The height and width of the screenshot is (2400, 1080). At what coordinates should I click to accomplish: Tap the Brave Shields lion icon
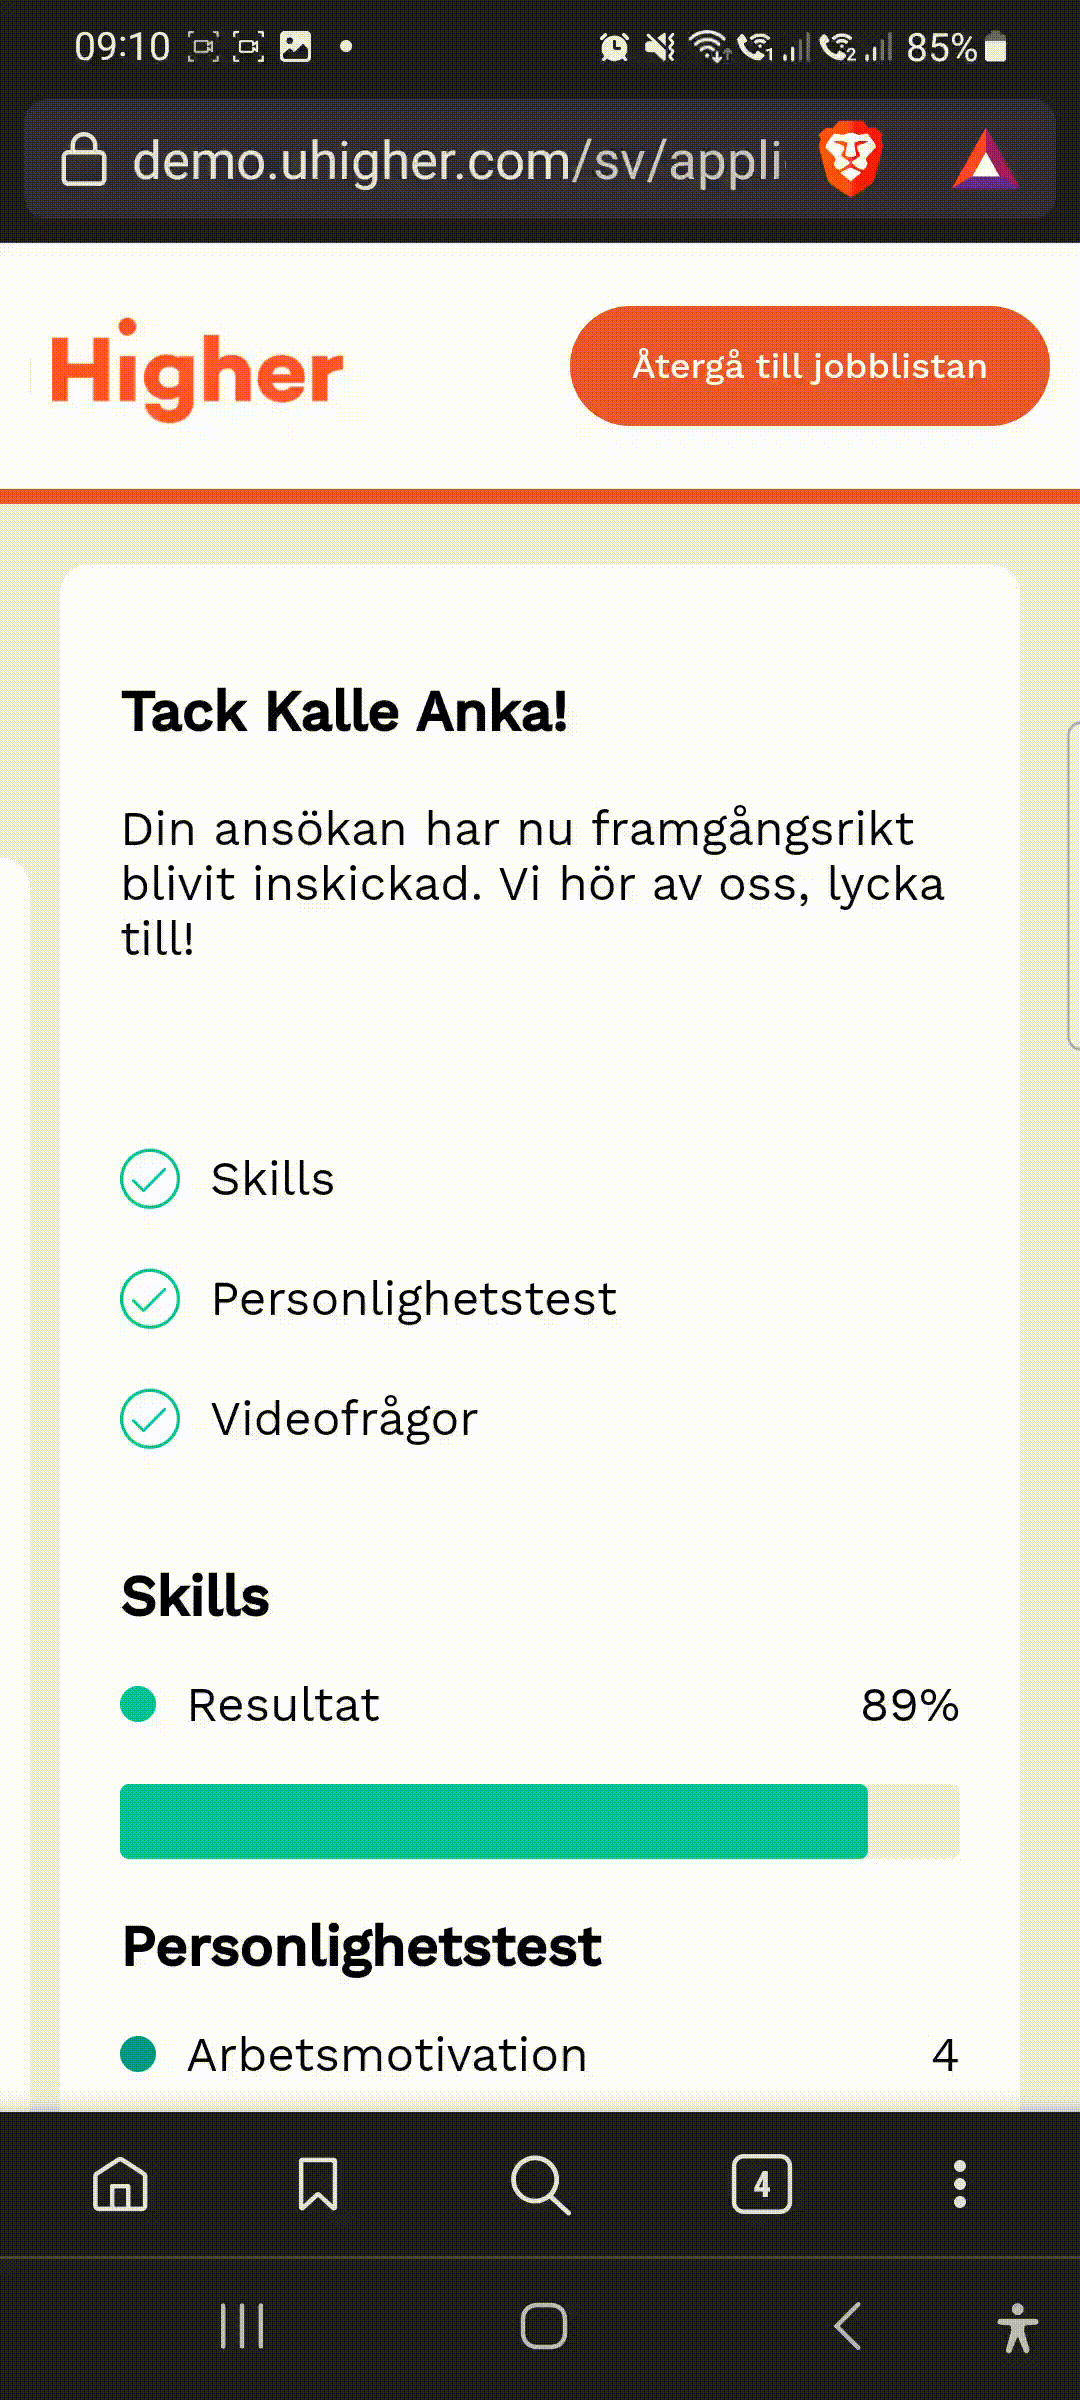click(x=850, y=159)
